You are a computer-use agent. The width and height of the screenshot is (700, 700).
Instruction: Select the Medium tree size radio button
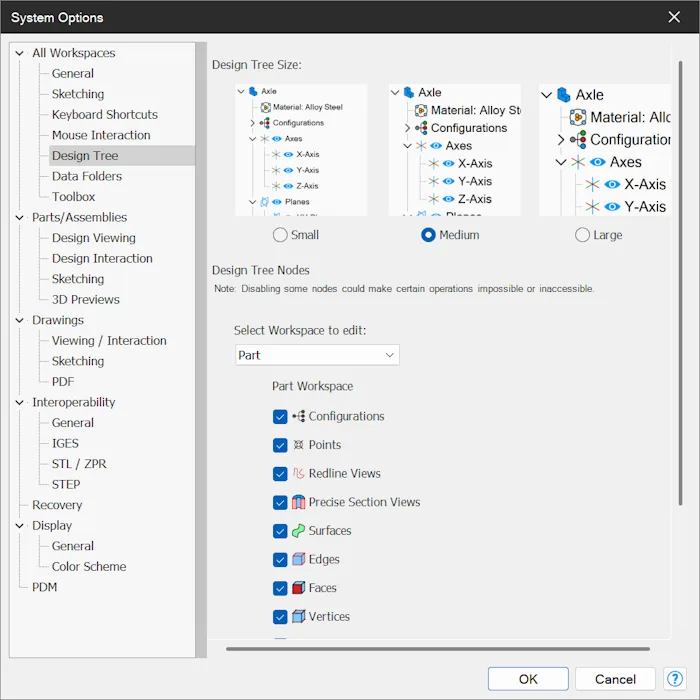pos(428,235)
